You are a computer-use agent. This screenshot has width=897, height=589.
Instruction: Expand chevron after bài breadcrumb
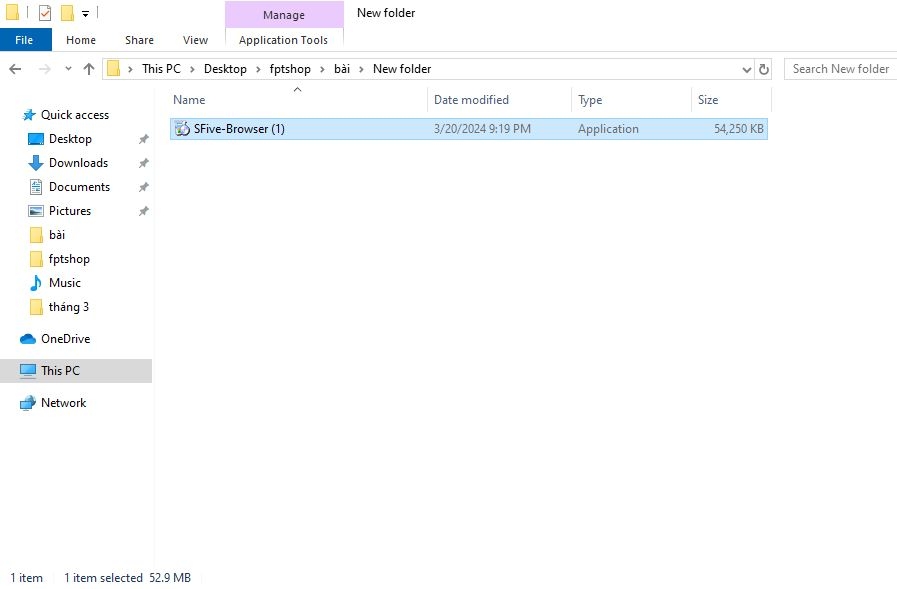click(x=361, y=69)
